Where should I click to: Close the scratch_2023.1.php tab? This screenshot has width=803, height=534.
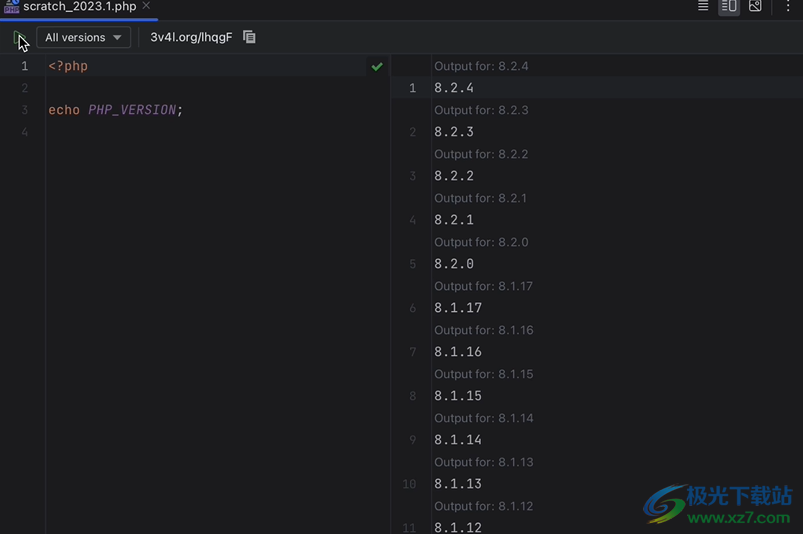tap(146, 6)
